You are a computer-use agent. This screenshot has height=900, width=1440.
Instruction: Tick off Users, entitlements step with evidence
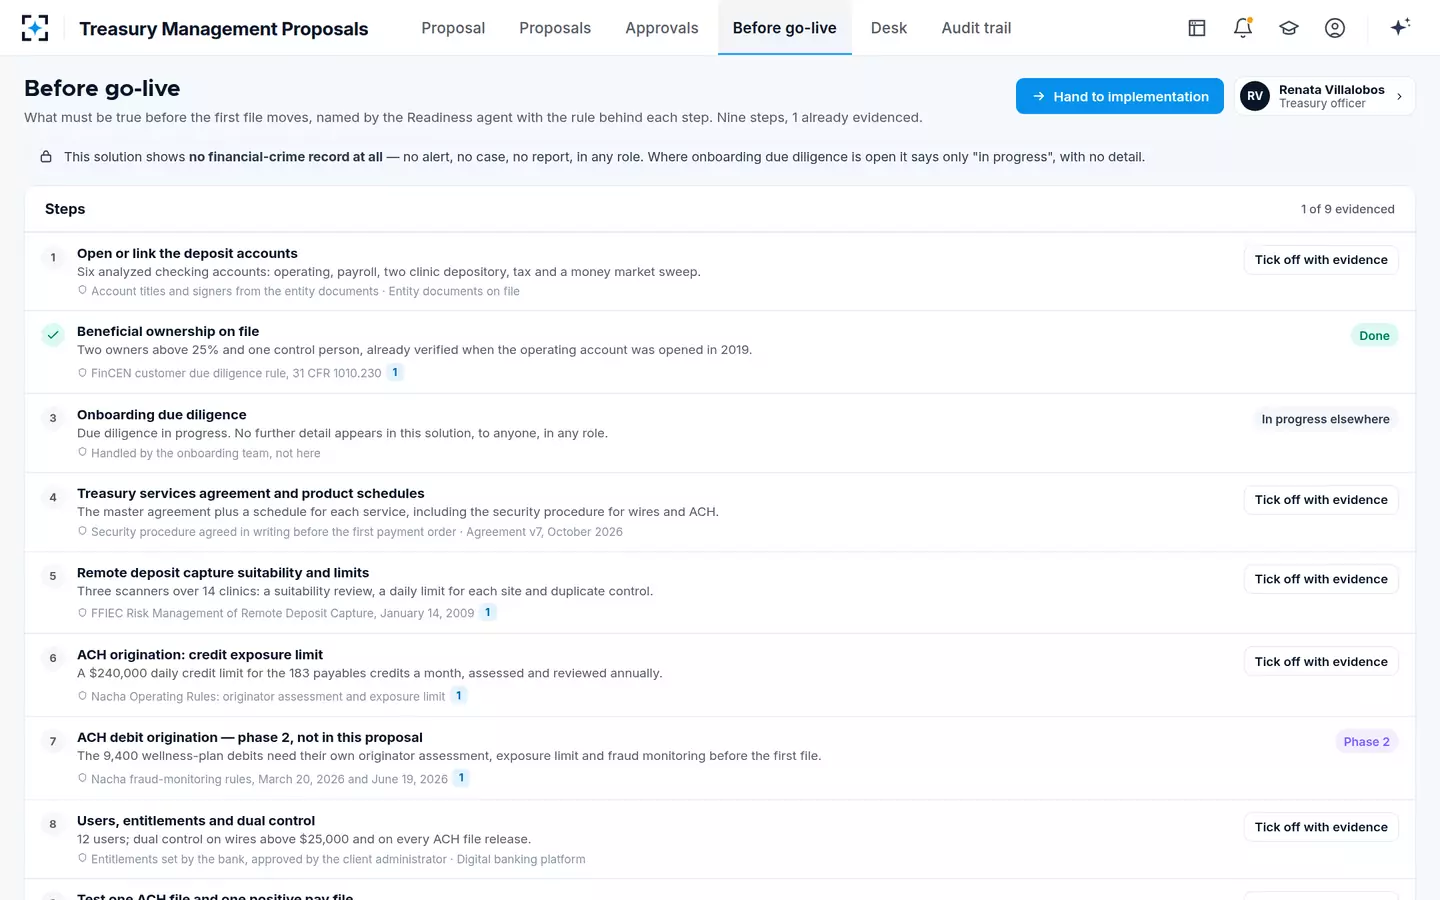pyautogui.click(x=1321, y=827)
